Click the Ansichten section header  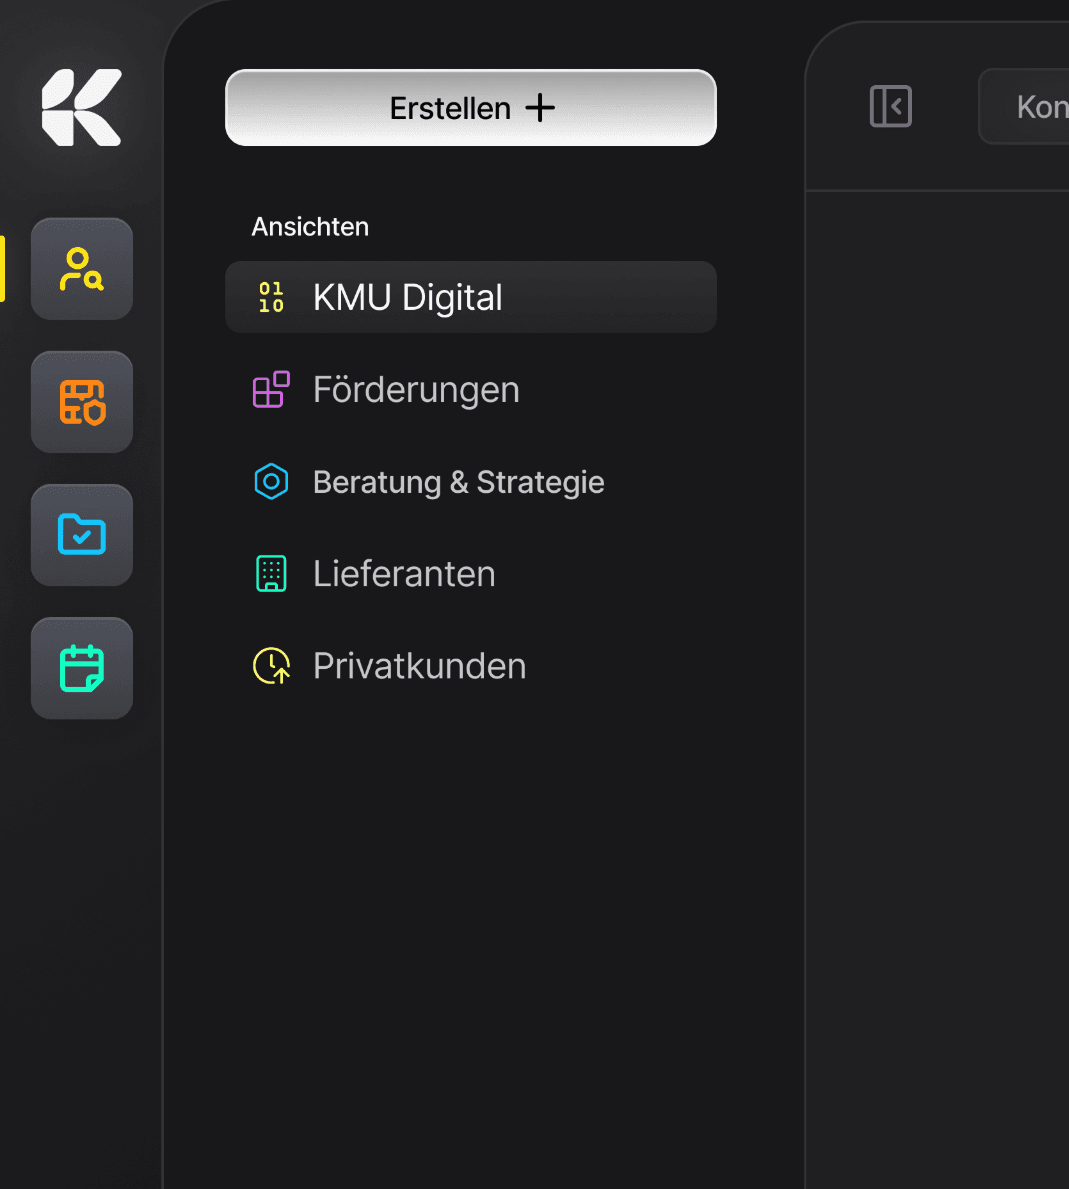(310, 227)
